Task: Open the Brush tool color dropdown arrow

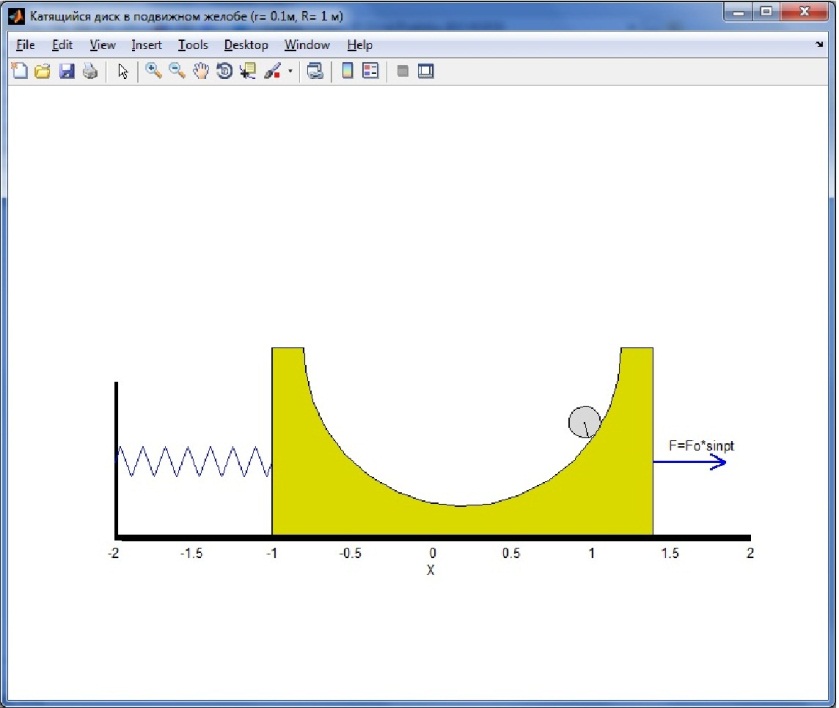Action: (x=290, y=71)
